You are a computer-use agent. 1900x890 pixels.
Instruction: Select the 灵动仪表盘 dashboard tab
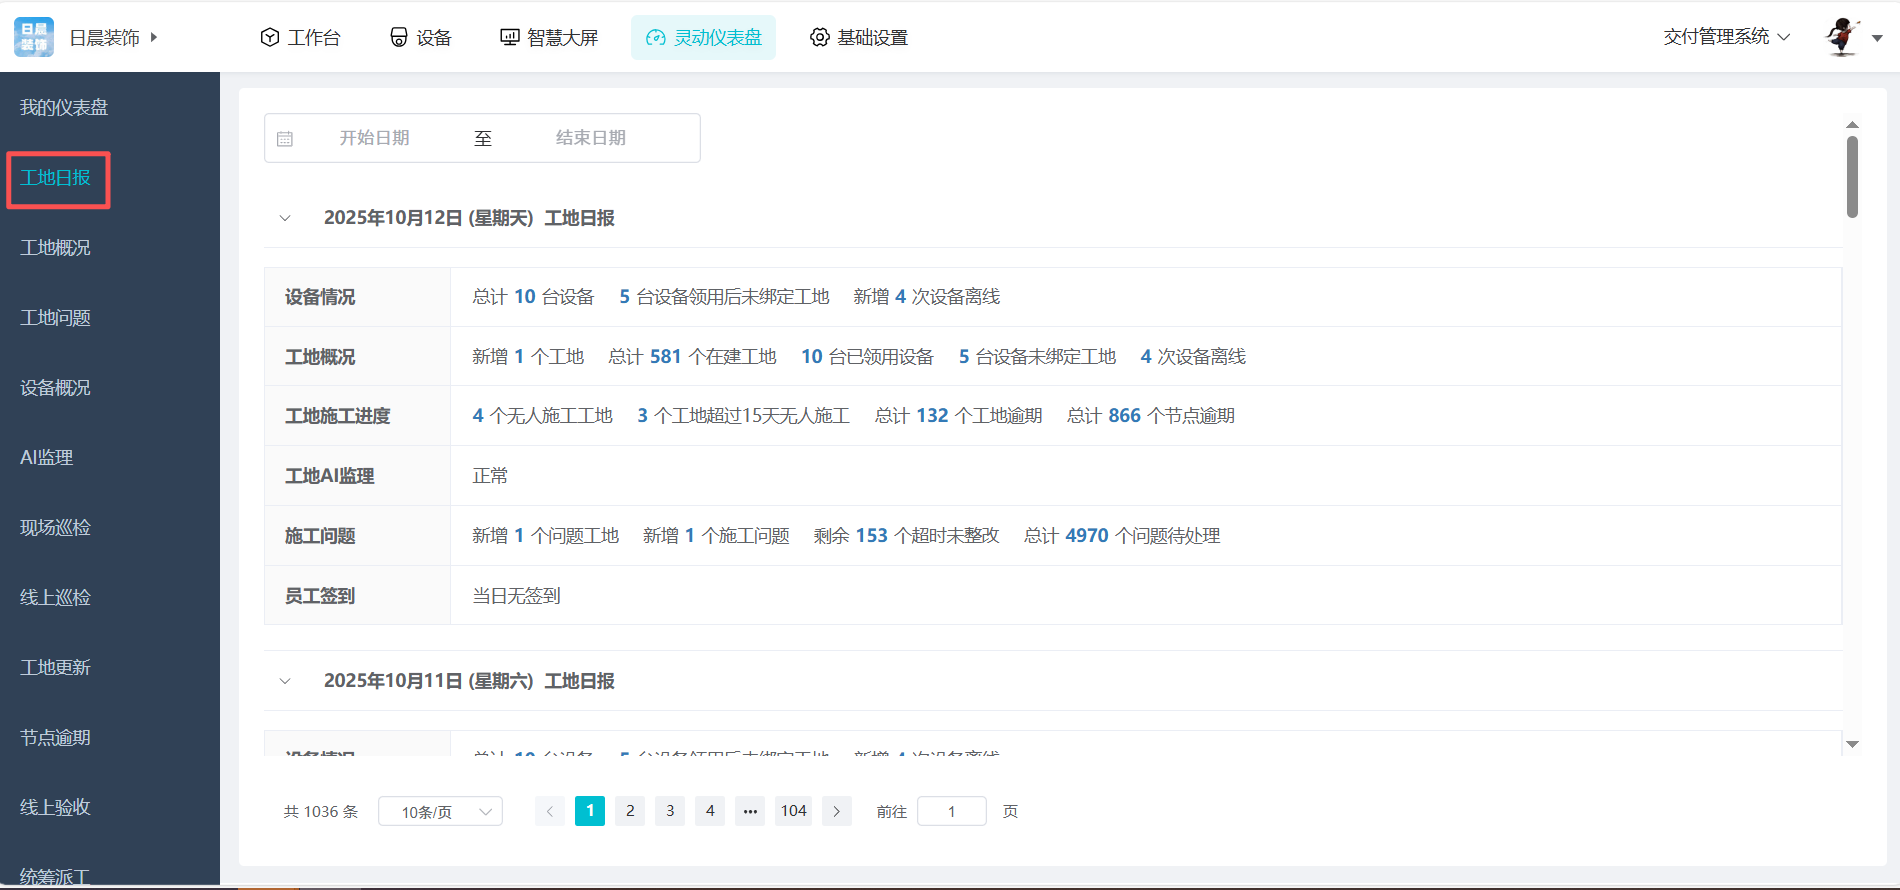703,37
